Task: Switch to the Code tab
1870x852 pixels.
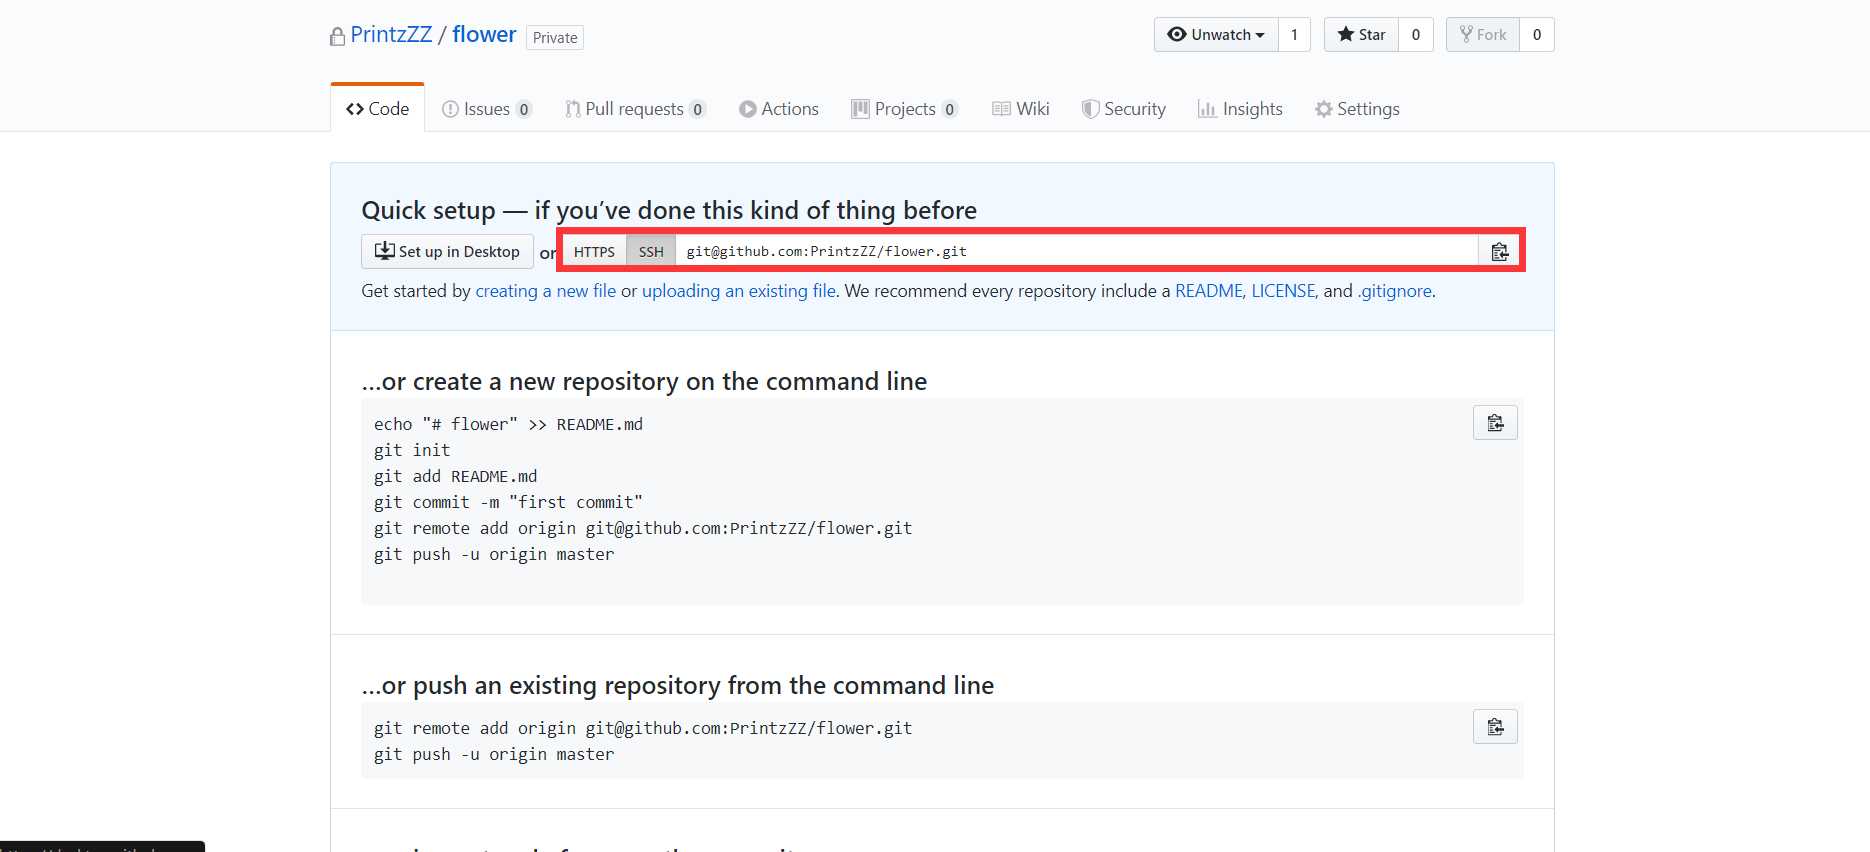Action: 378,108
